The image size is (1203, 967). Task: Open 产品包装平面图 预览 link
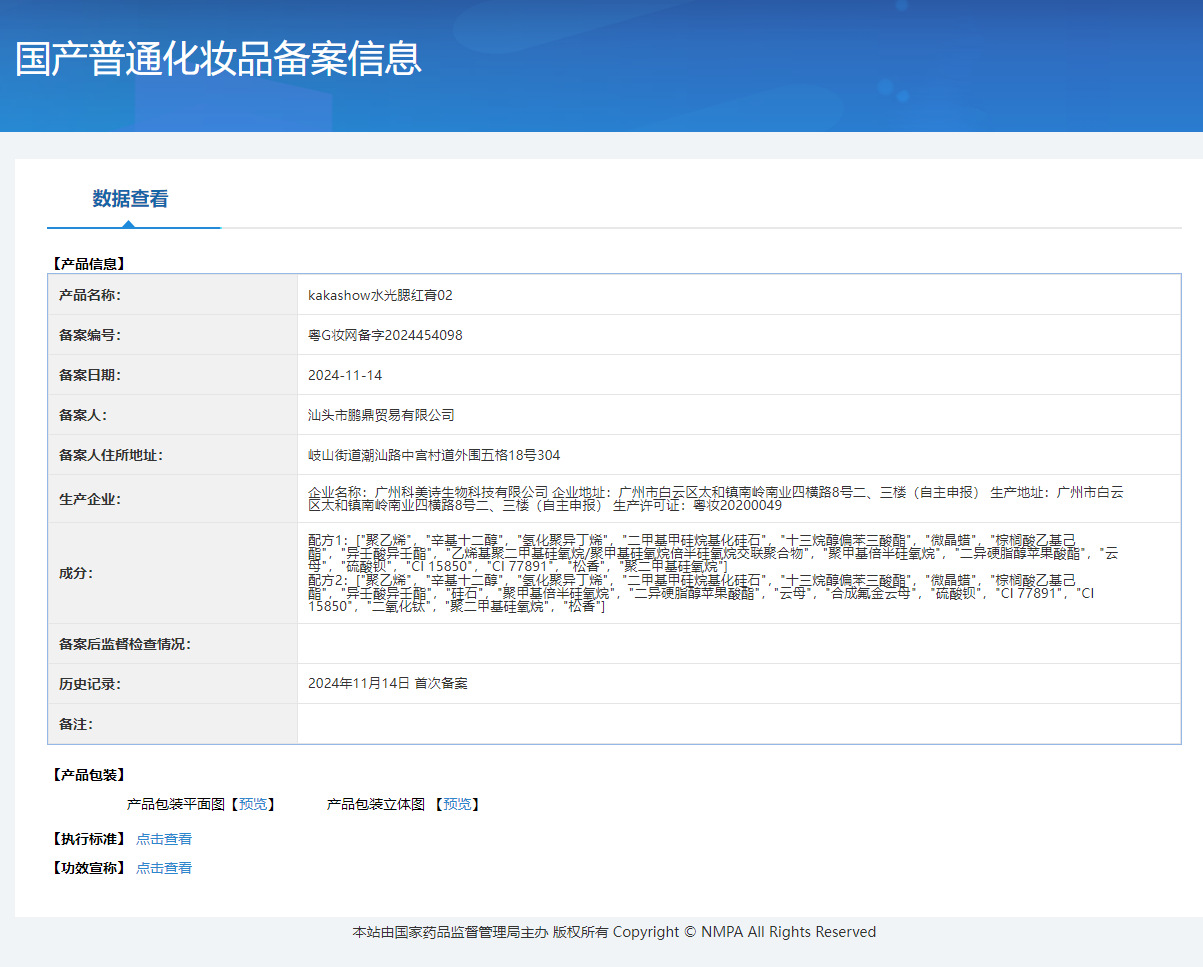(x=253, y=804)
